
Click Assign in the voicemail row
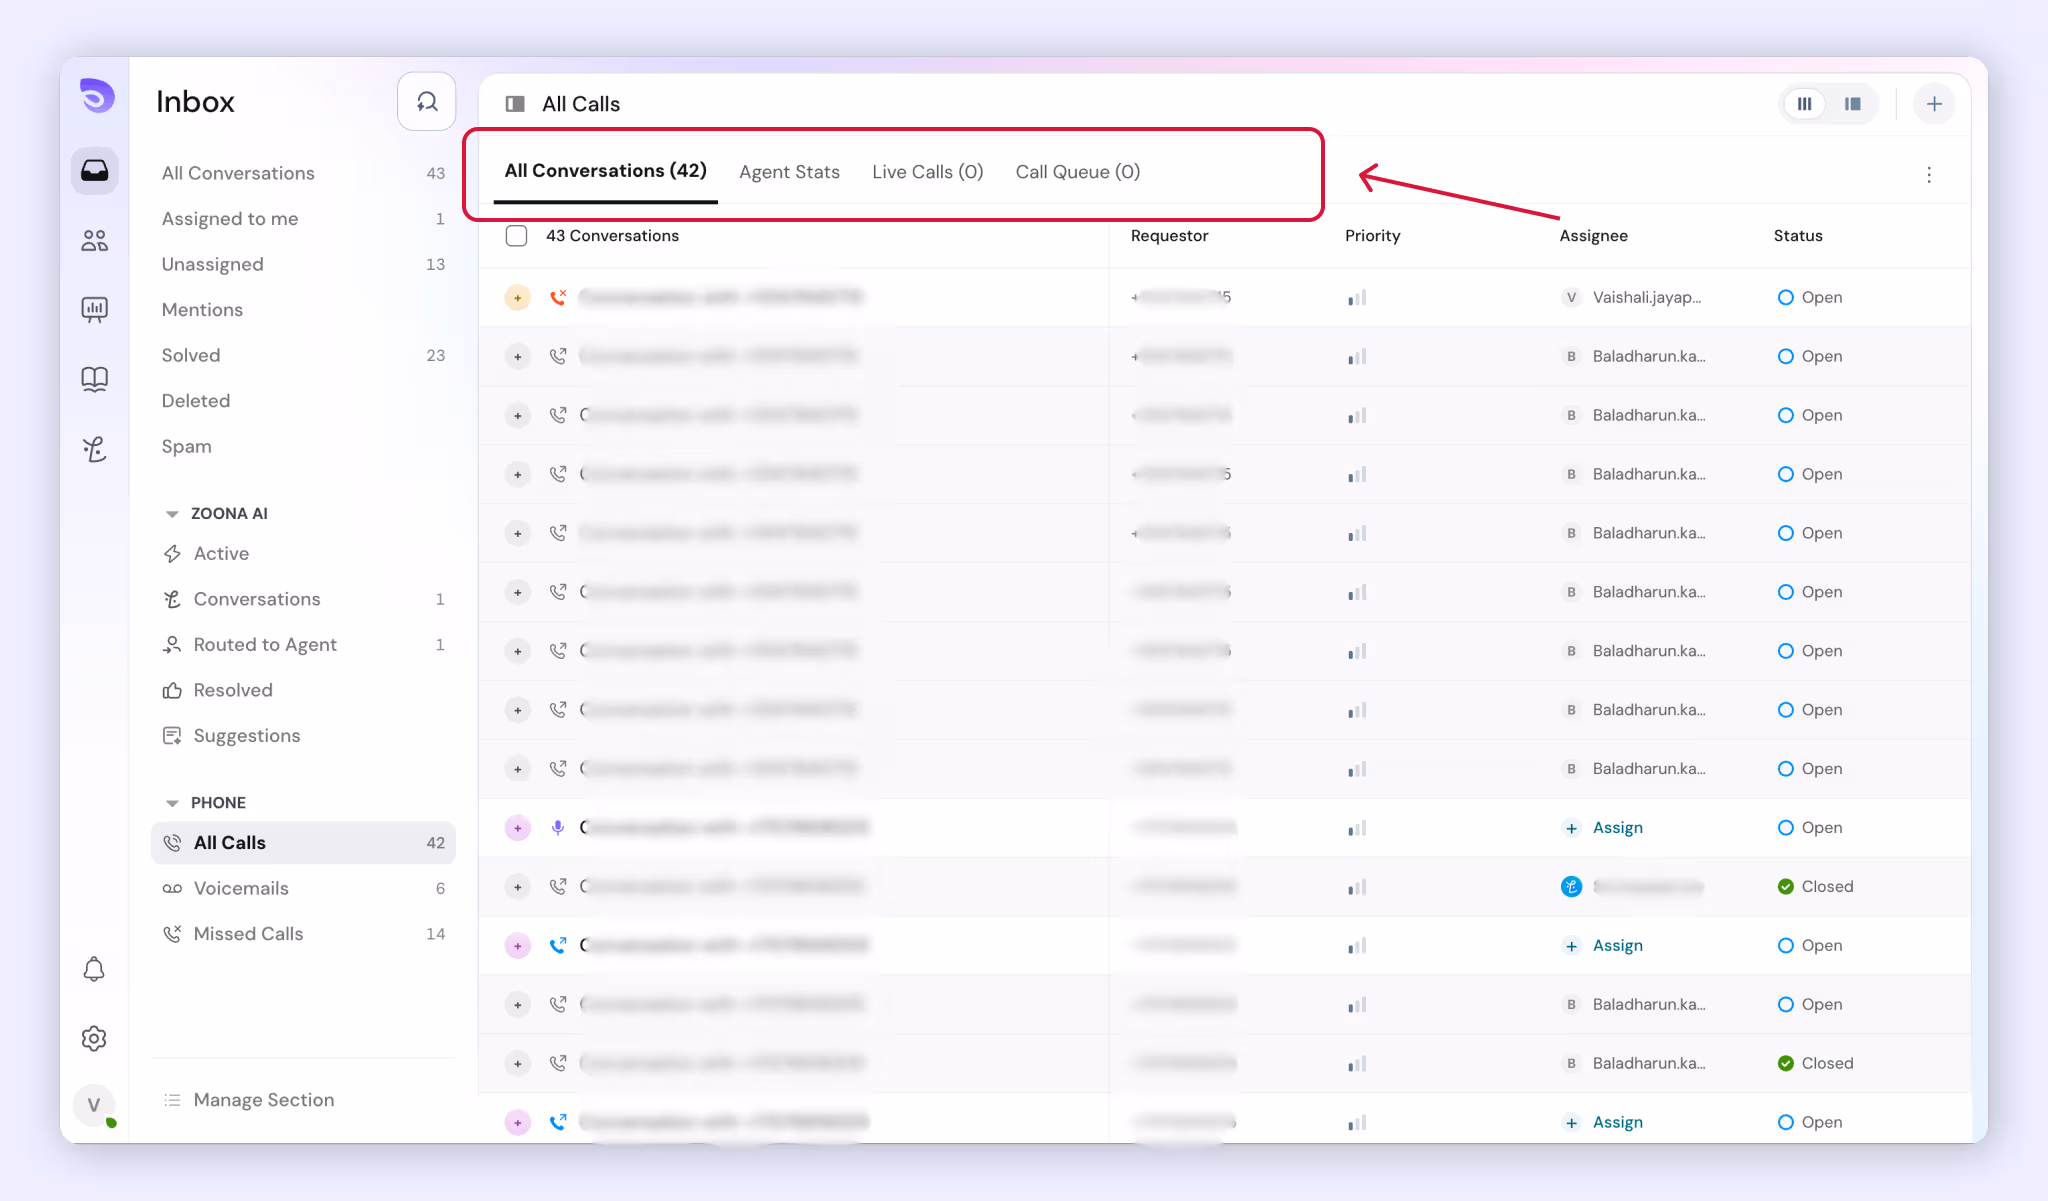[x=1604, y=828]
